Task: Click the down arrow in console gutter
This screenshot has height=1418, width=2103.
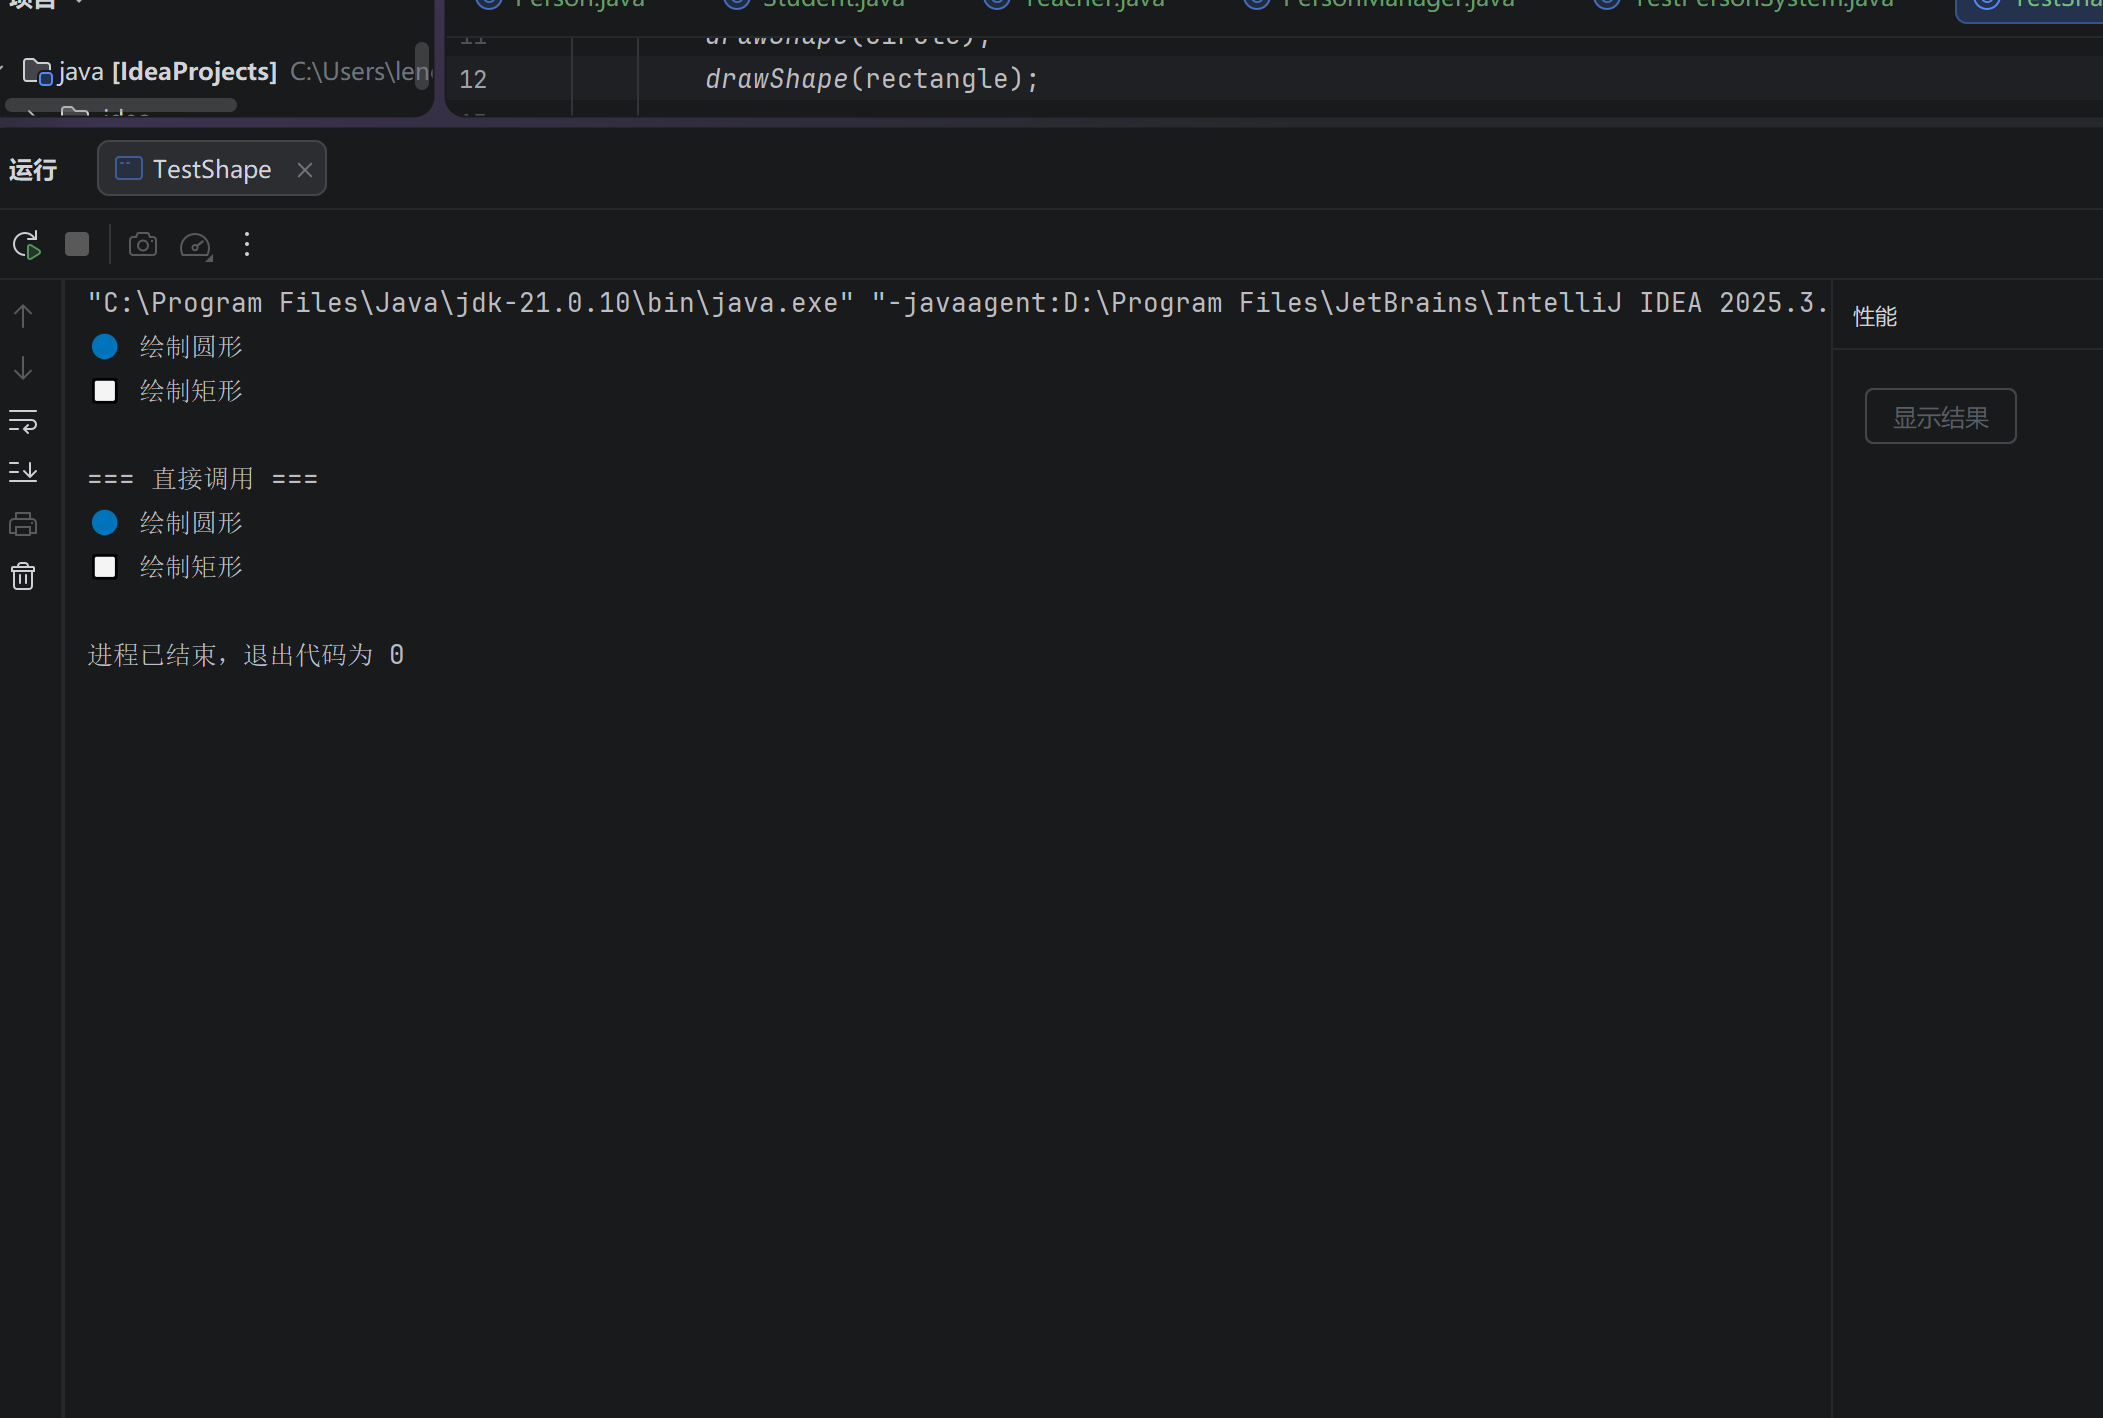Action: pyautogui.click(x=23, y=368)
